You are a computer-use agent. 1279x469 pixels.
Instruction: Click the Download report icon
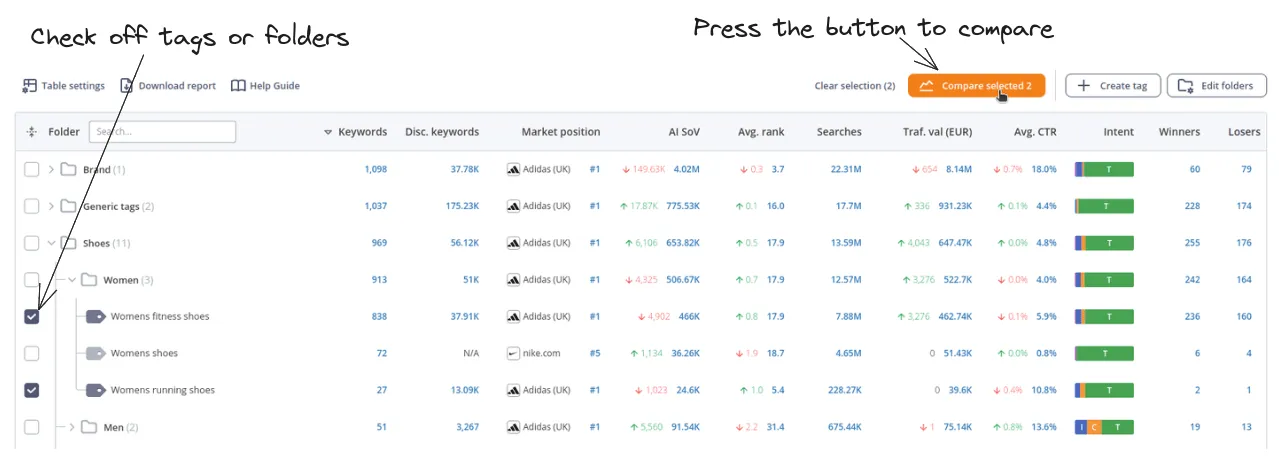tap(128, 86)
